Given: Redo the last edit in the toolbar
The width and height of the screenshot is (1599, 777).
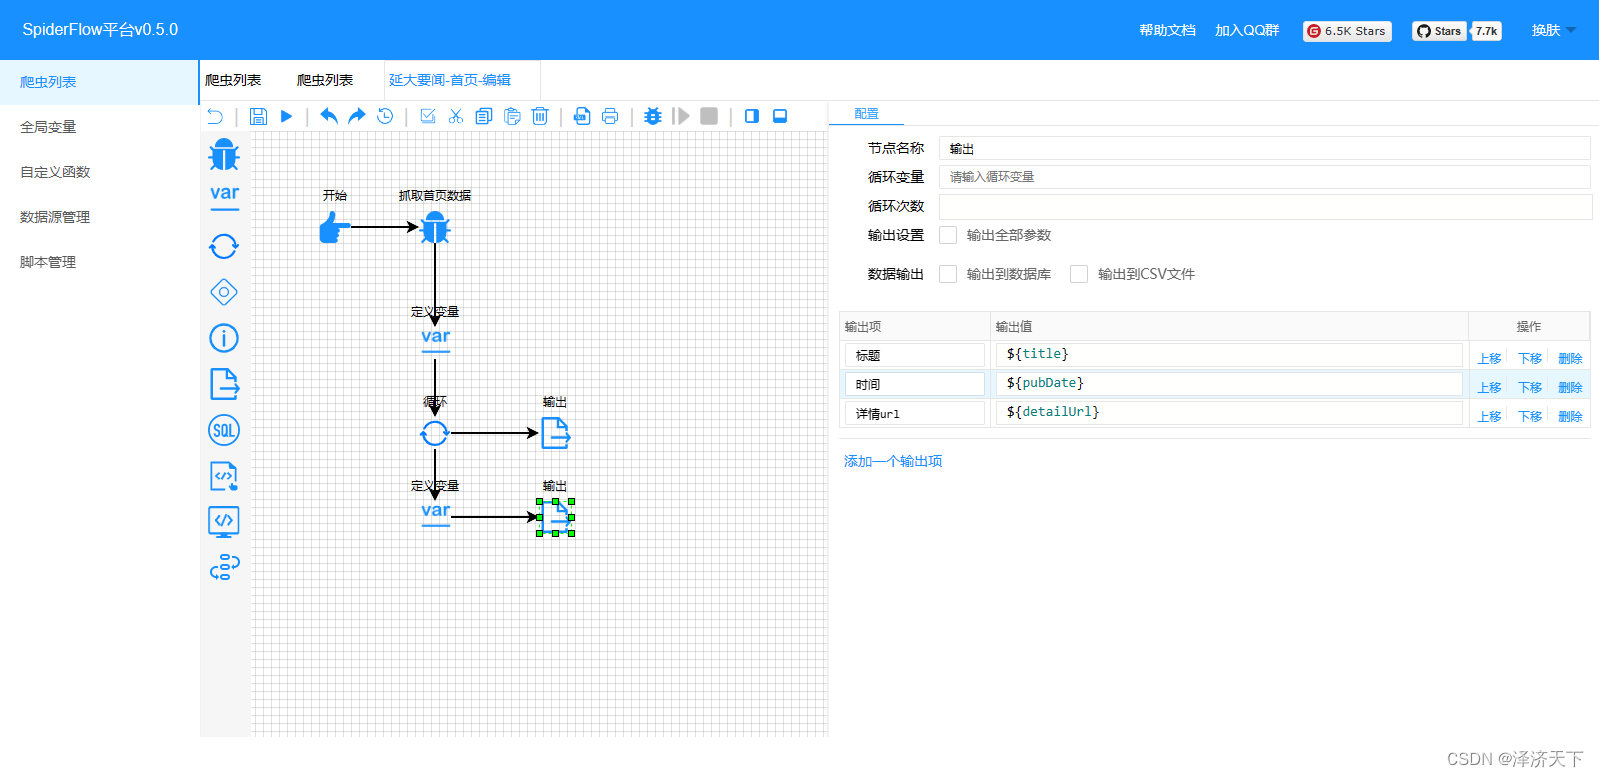Looking at the screenshot, I should [357, 116].
